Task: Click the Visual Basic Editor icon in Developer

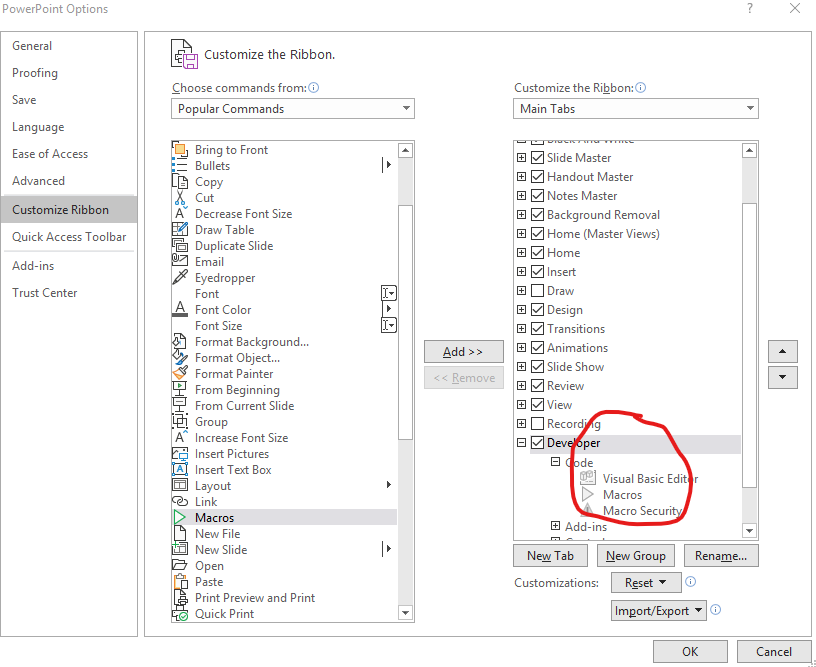Action: click(x=588, y=478)
